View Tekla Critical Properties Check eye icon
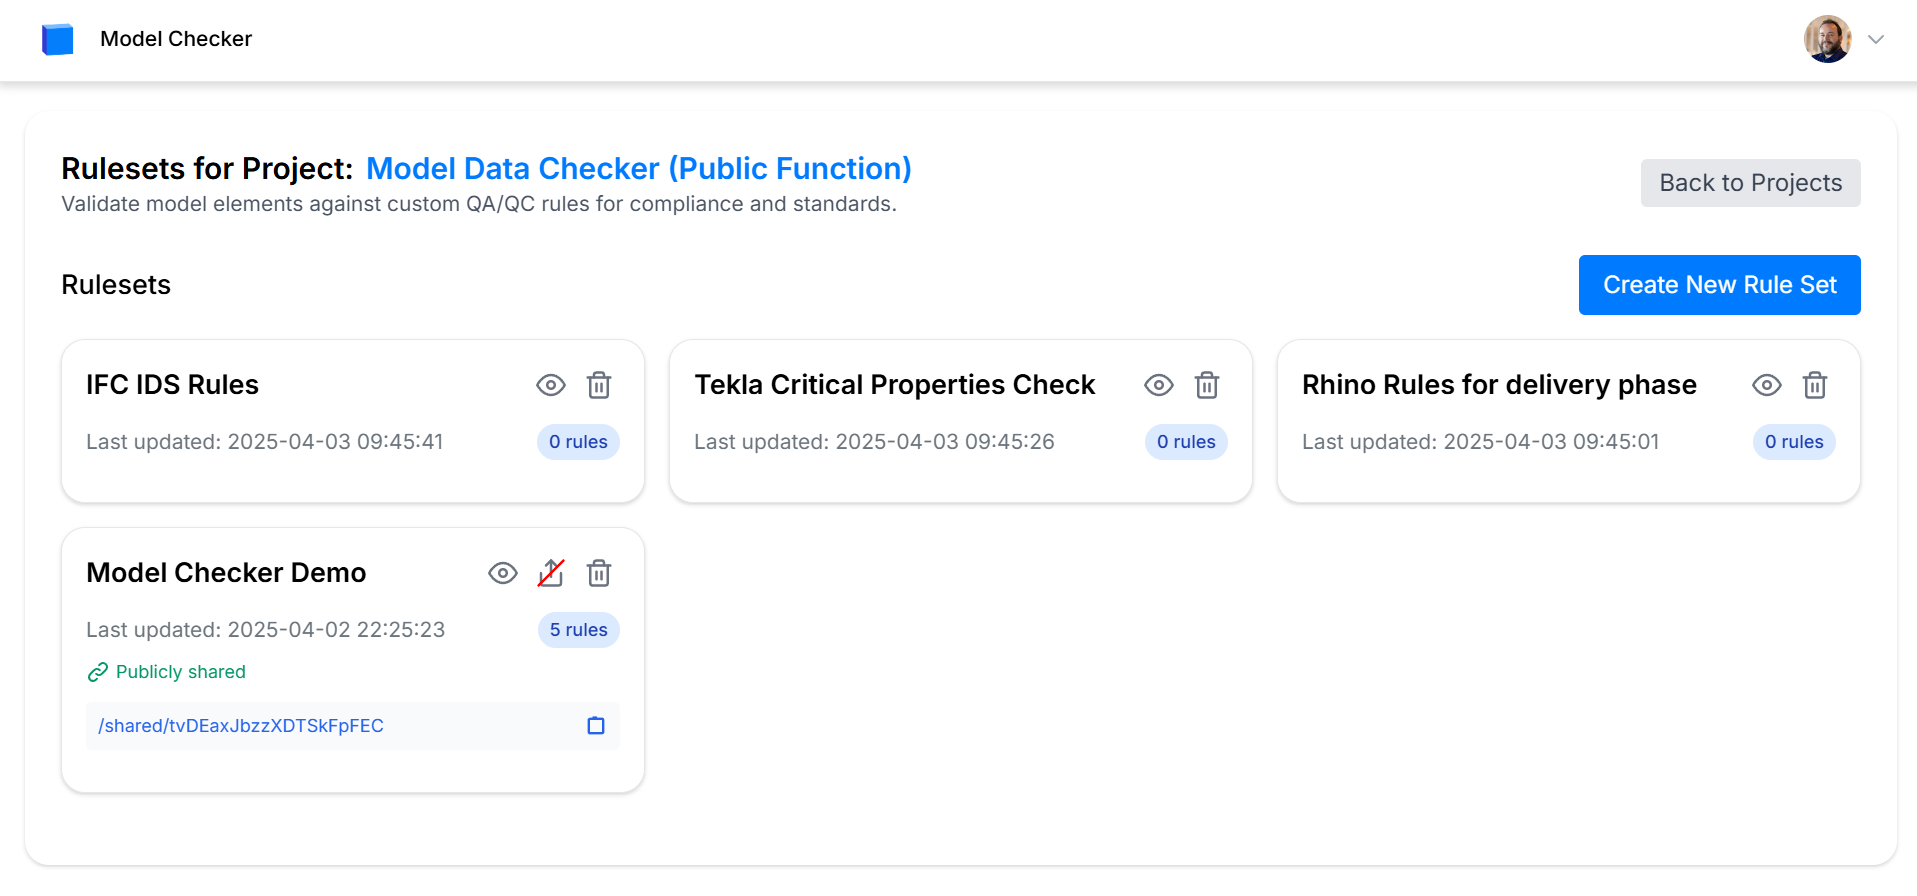Screen dimensions: 1917x896 tap(1159, 385)
